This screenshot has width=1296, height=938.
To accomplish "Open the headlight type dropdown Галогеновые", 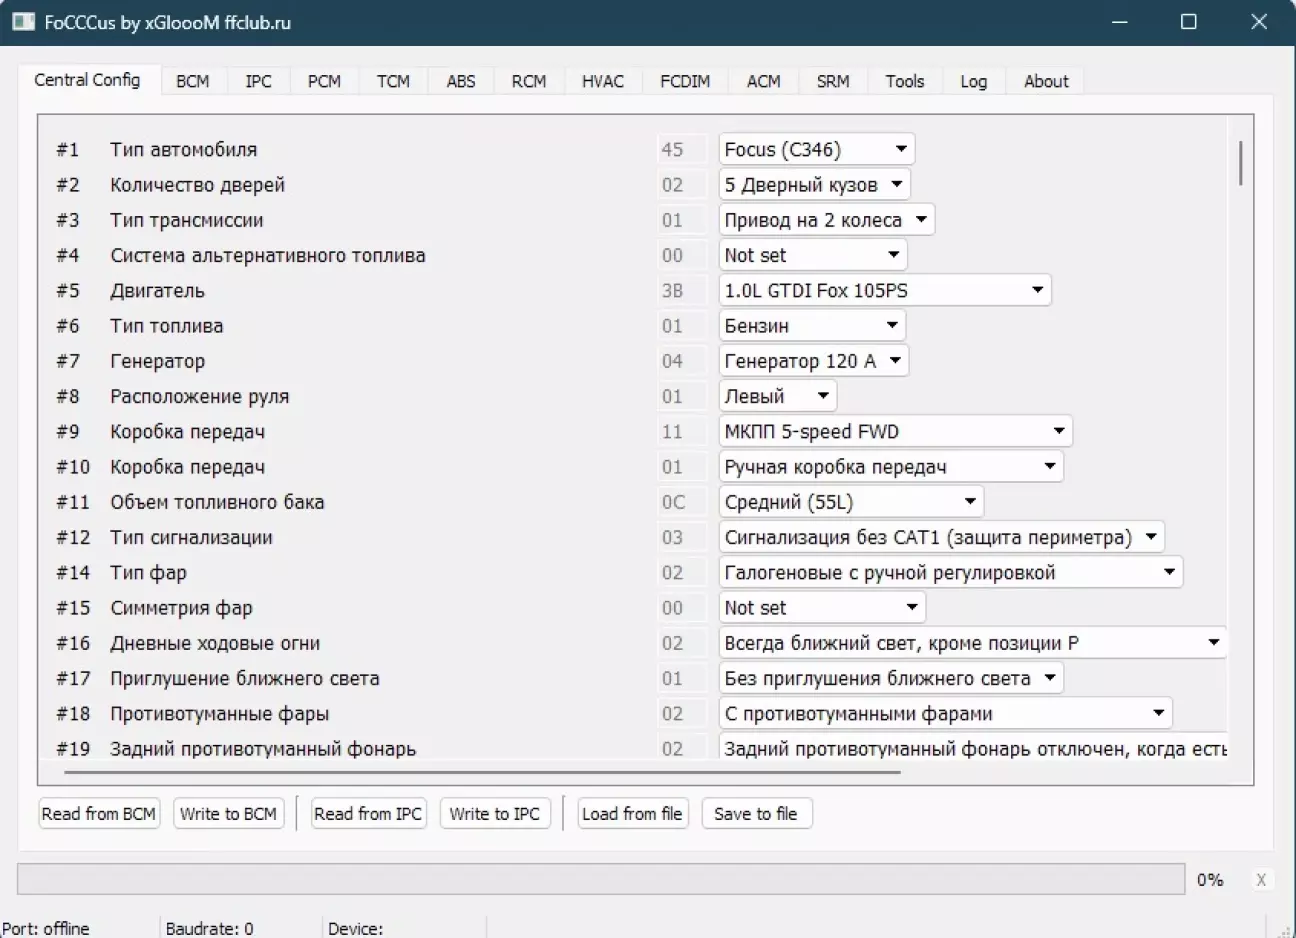I will pyautogui.click(x=950, y=573).
